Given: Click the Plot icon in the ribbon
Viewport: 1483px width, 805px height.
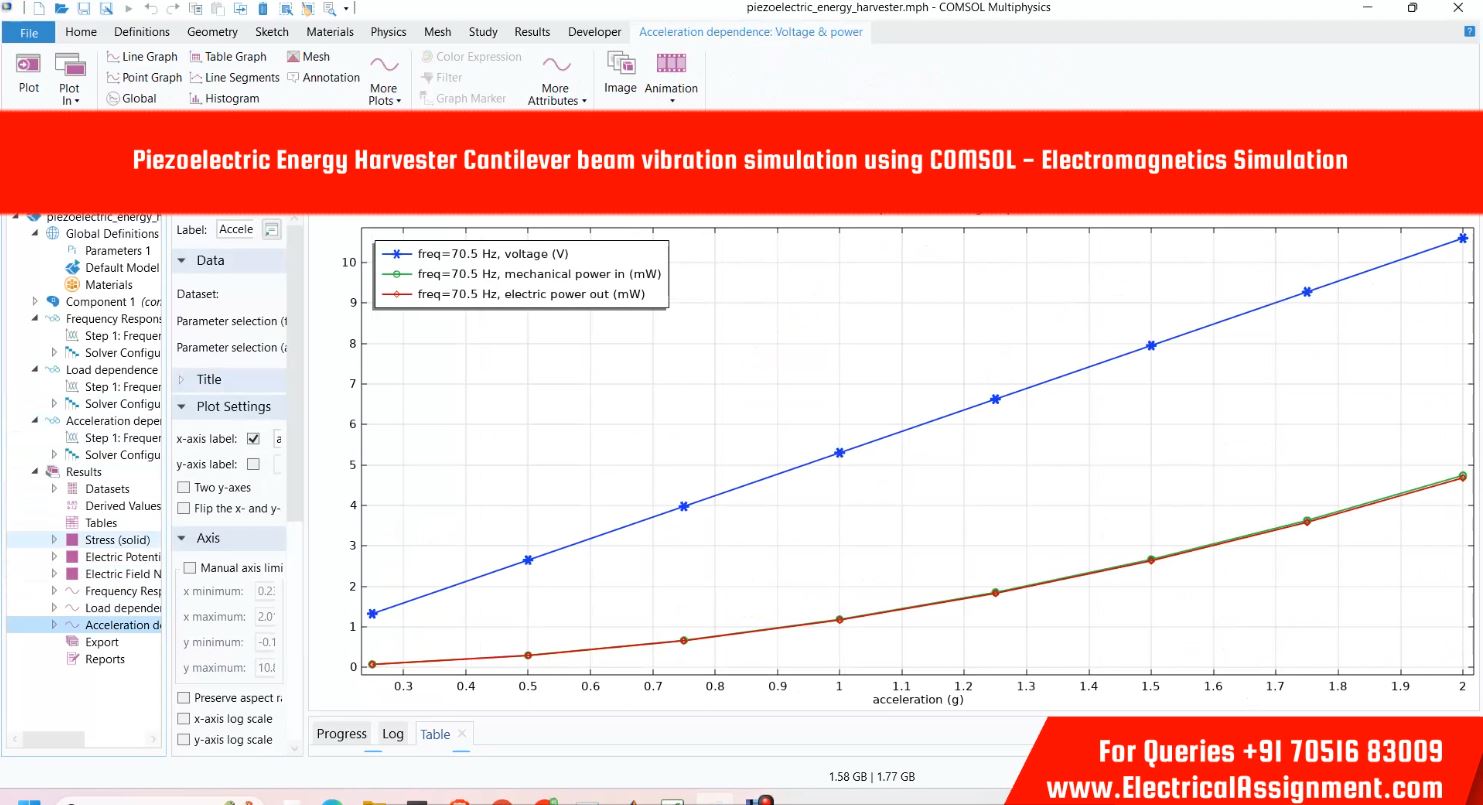Looking at the screenshot, I should pos(29,72).
